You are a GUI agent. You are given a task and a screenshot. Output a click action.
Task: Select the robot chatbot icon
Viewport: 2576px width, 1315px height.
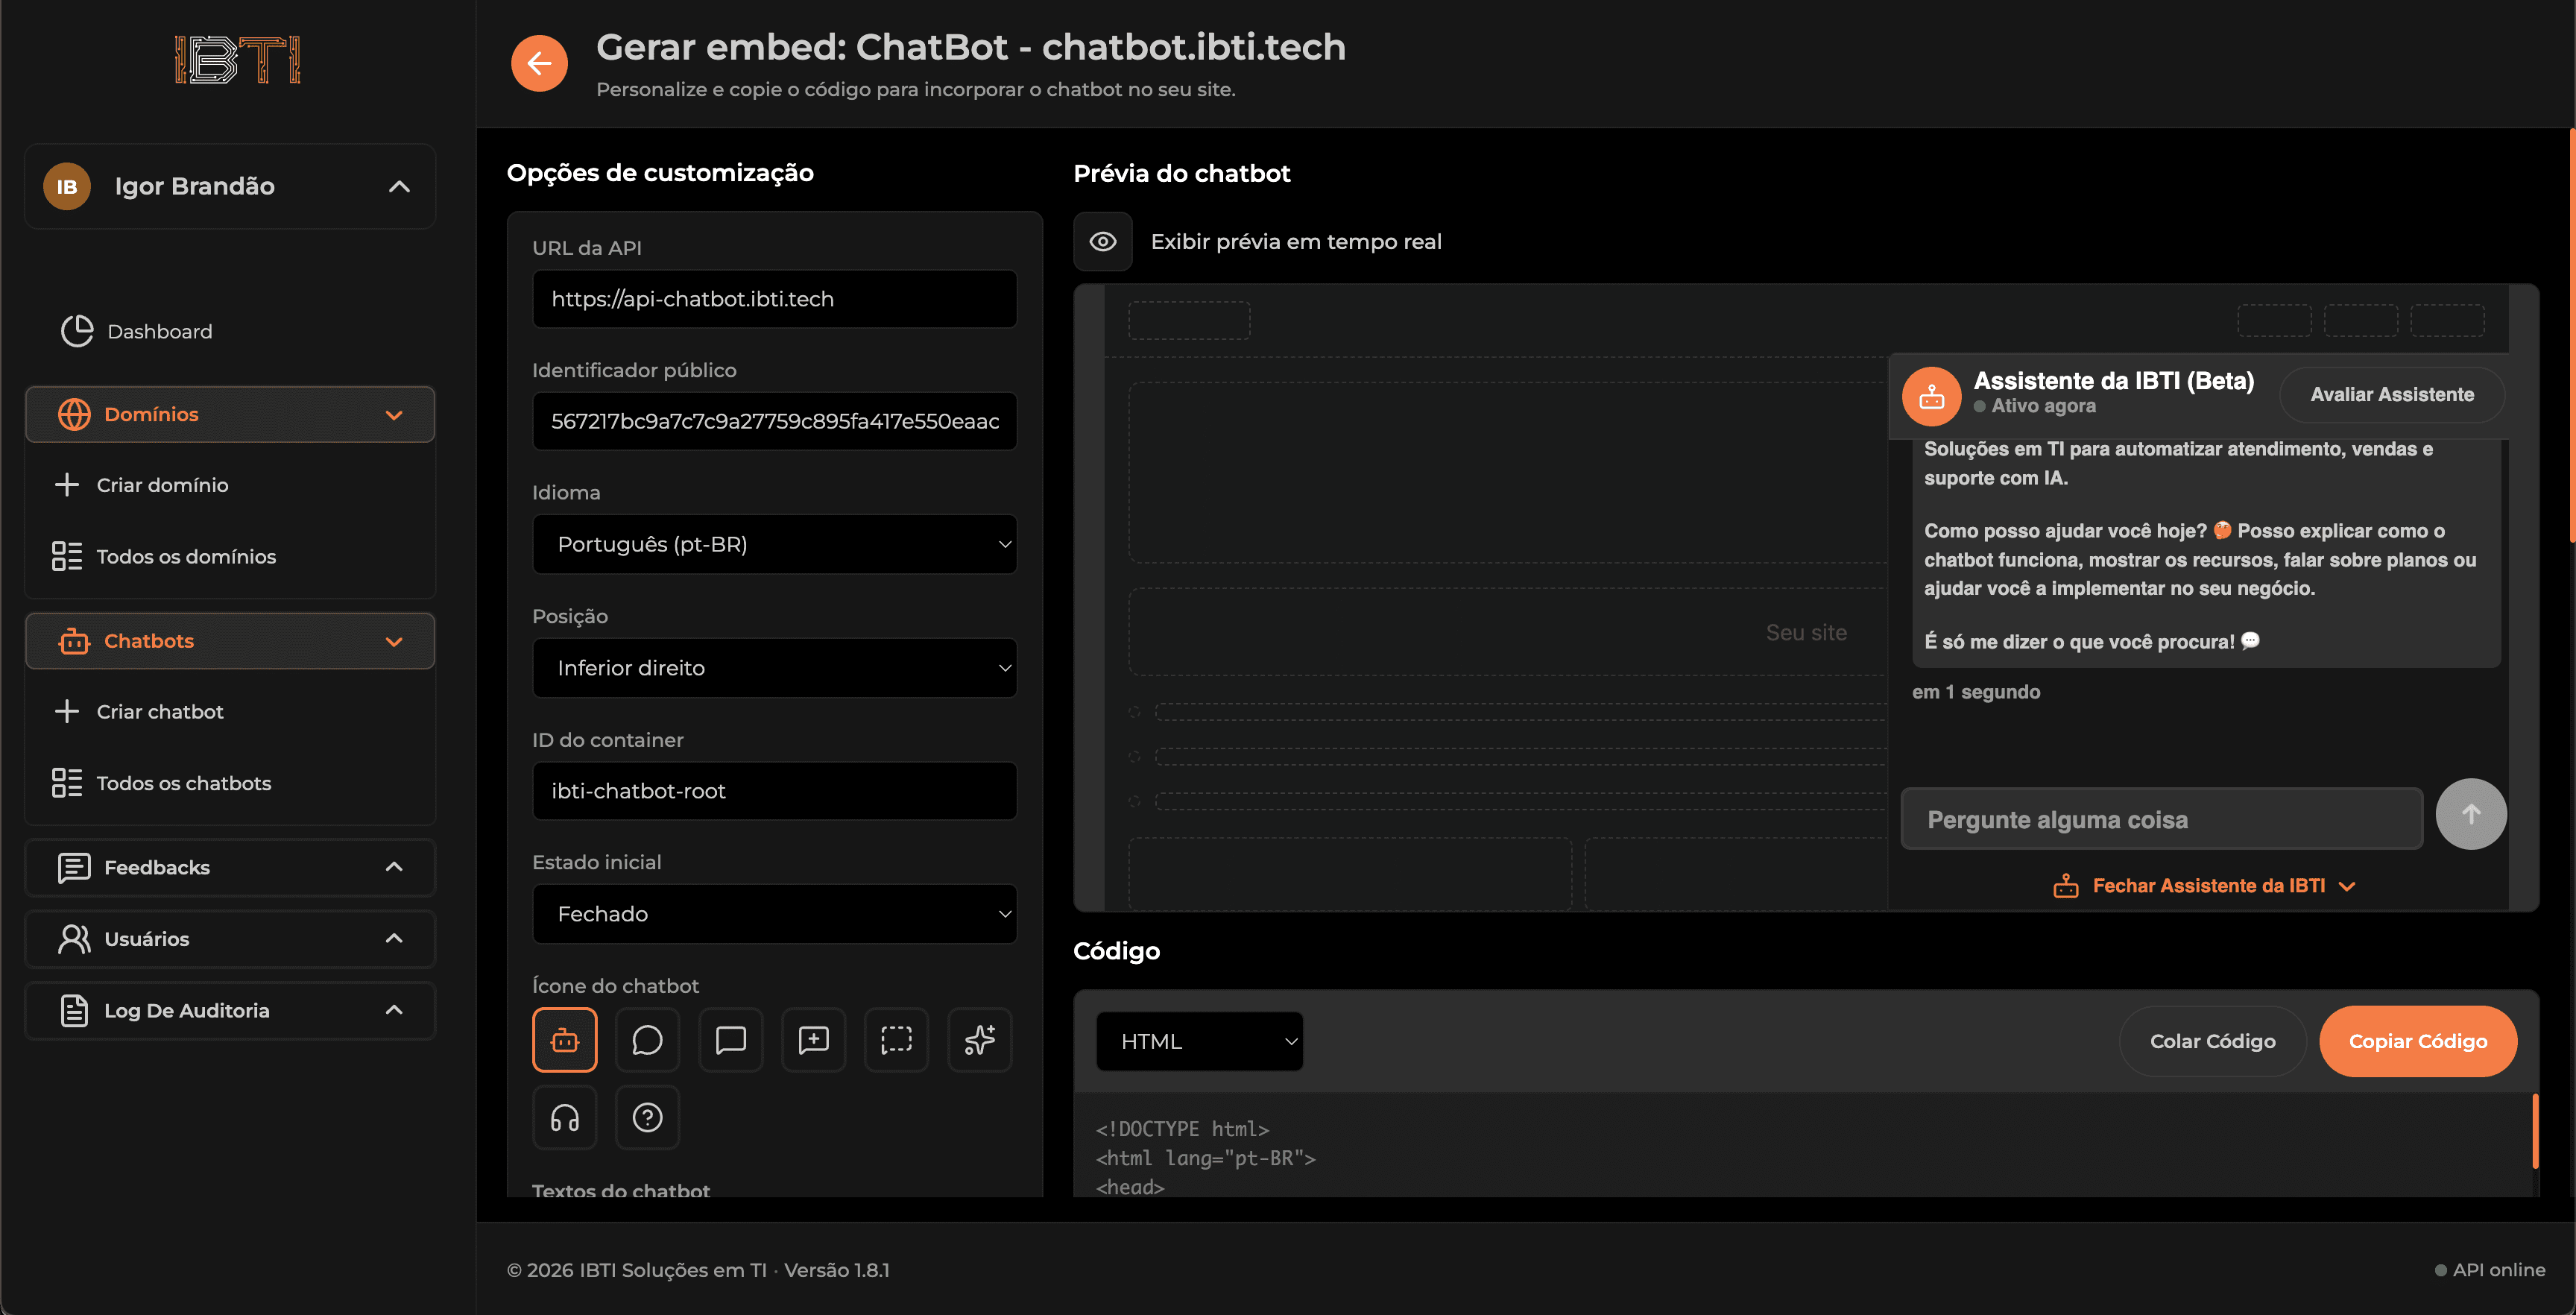click(x=565, y=1040)
